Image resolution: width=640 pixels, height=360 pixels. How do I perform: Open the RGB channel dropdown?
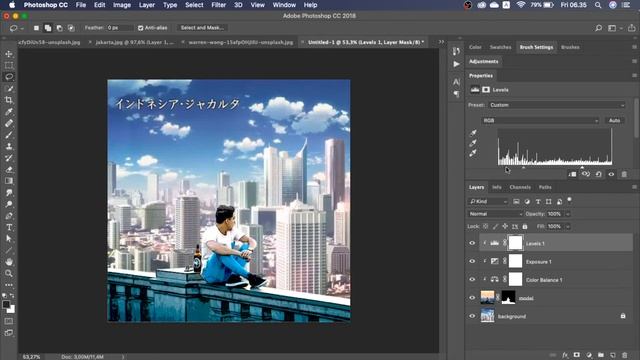[x=540, y=120]
